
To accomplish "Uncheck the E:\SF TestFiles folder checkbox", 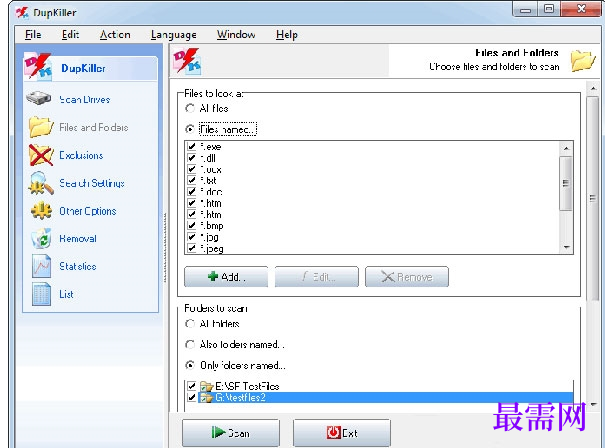I will (191, 386).
